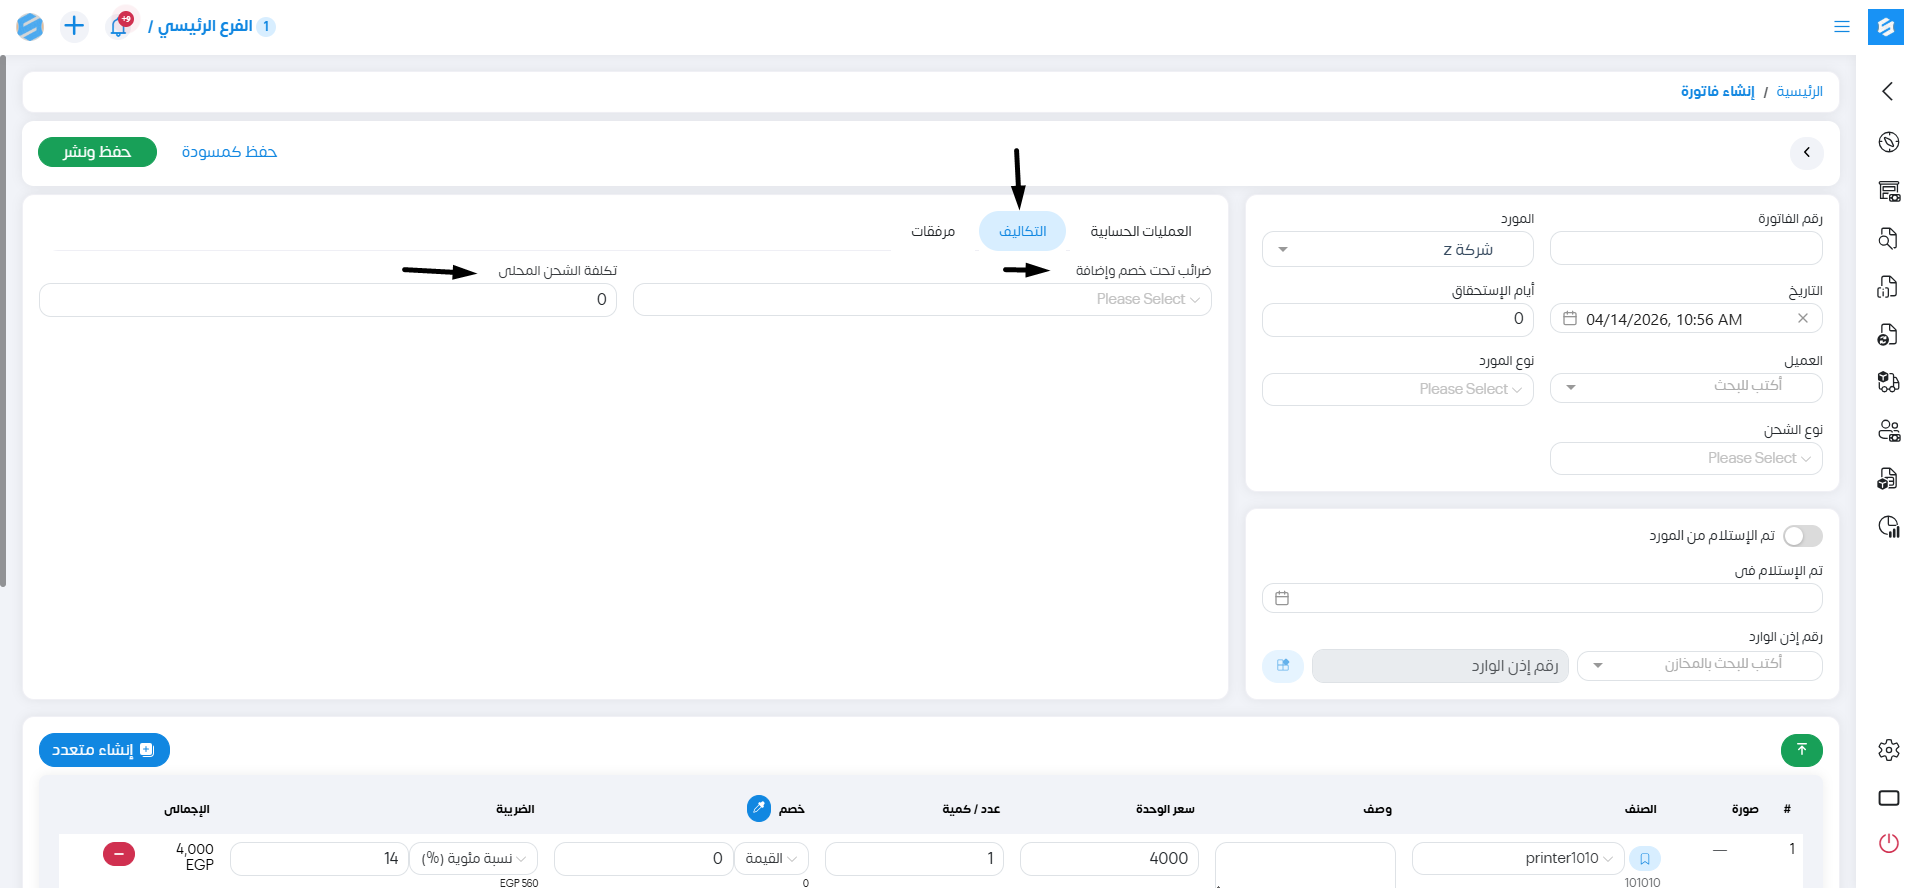Viewport: 1919px width, 888px height.
Task: Open the users with cash icon in sidebar
Action: pos(1888,430)
